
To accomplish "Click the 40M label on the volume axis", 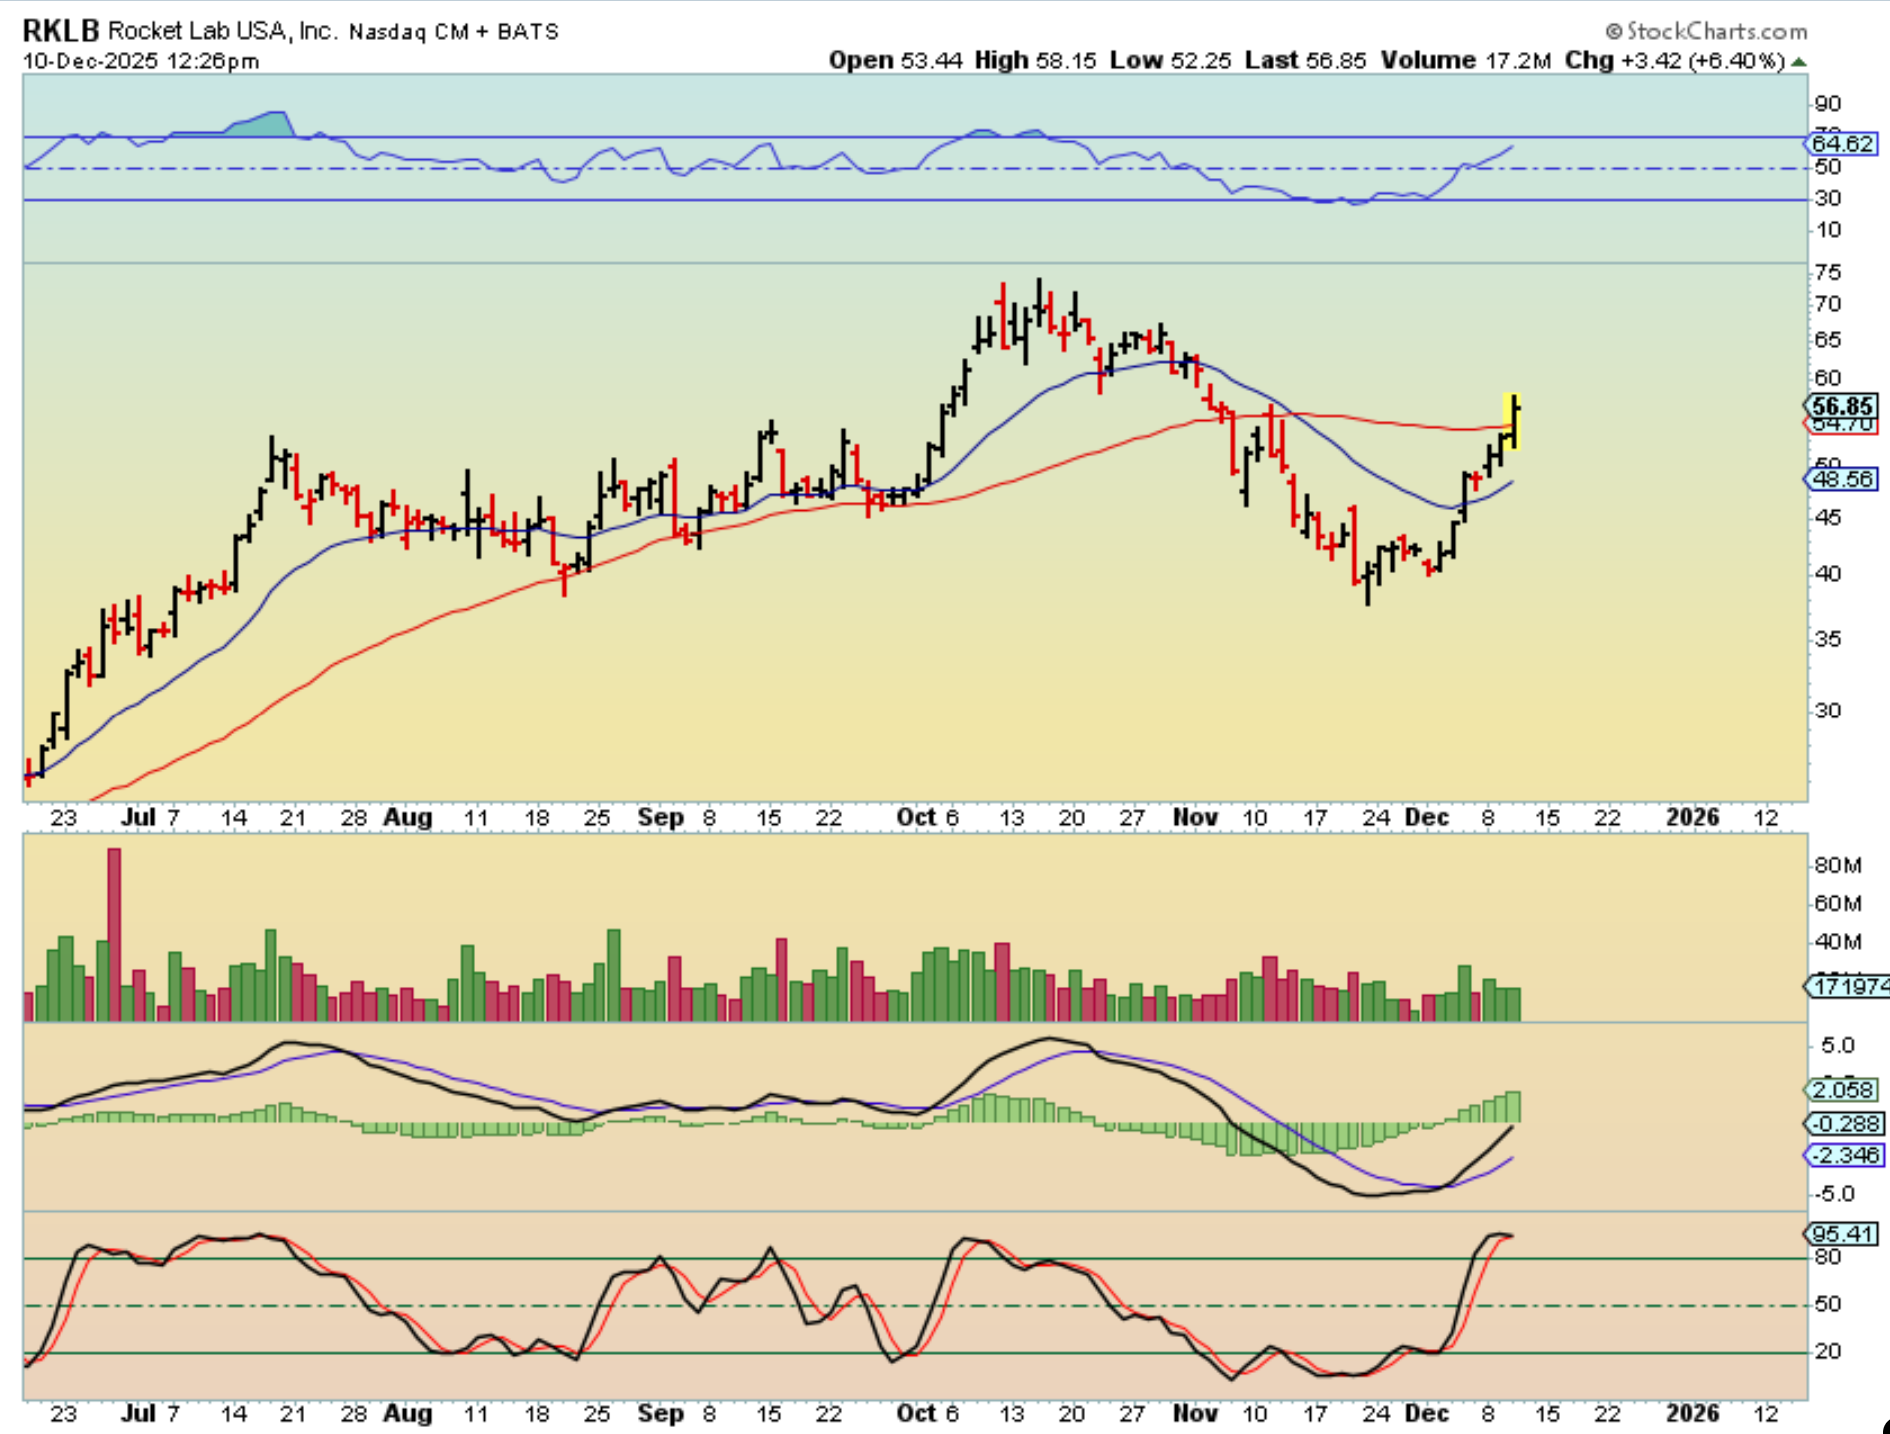I will pyautogui.click(x=1838, y=942).
